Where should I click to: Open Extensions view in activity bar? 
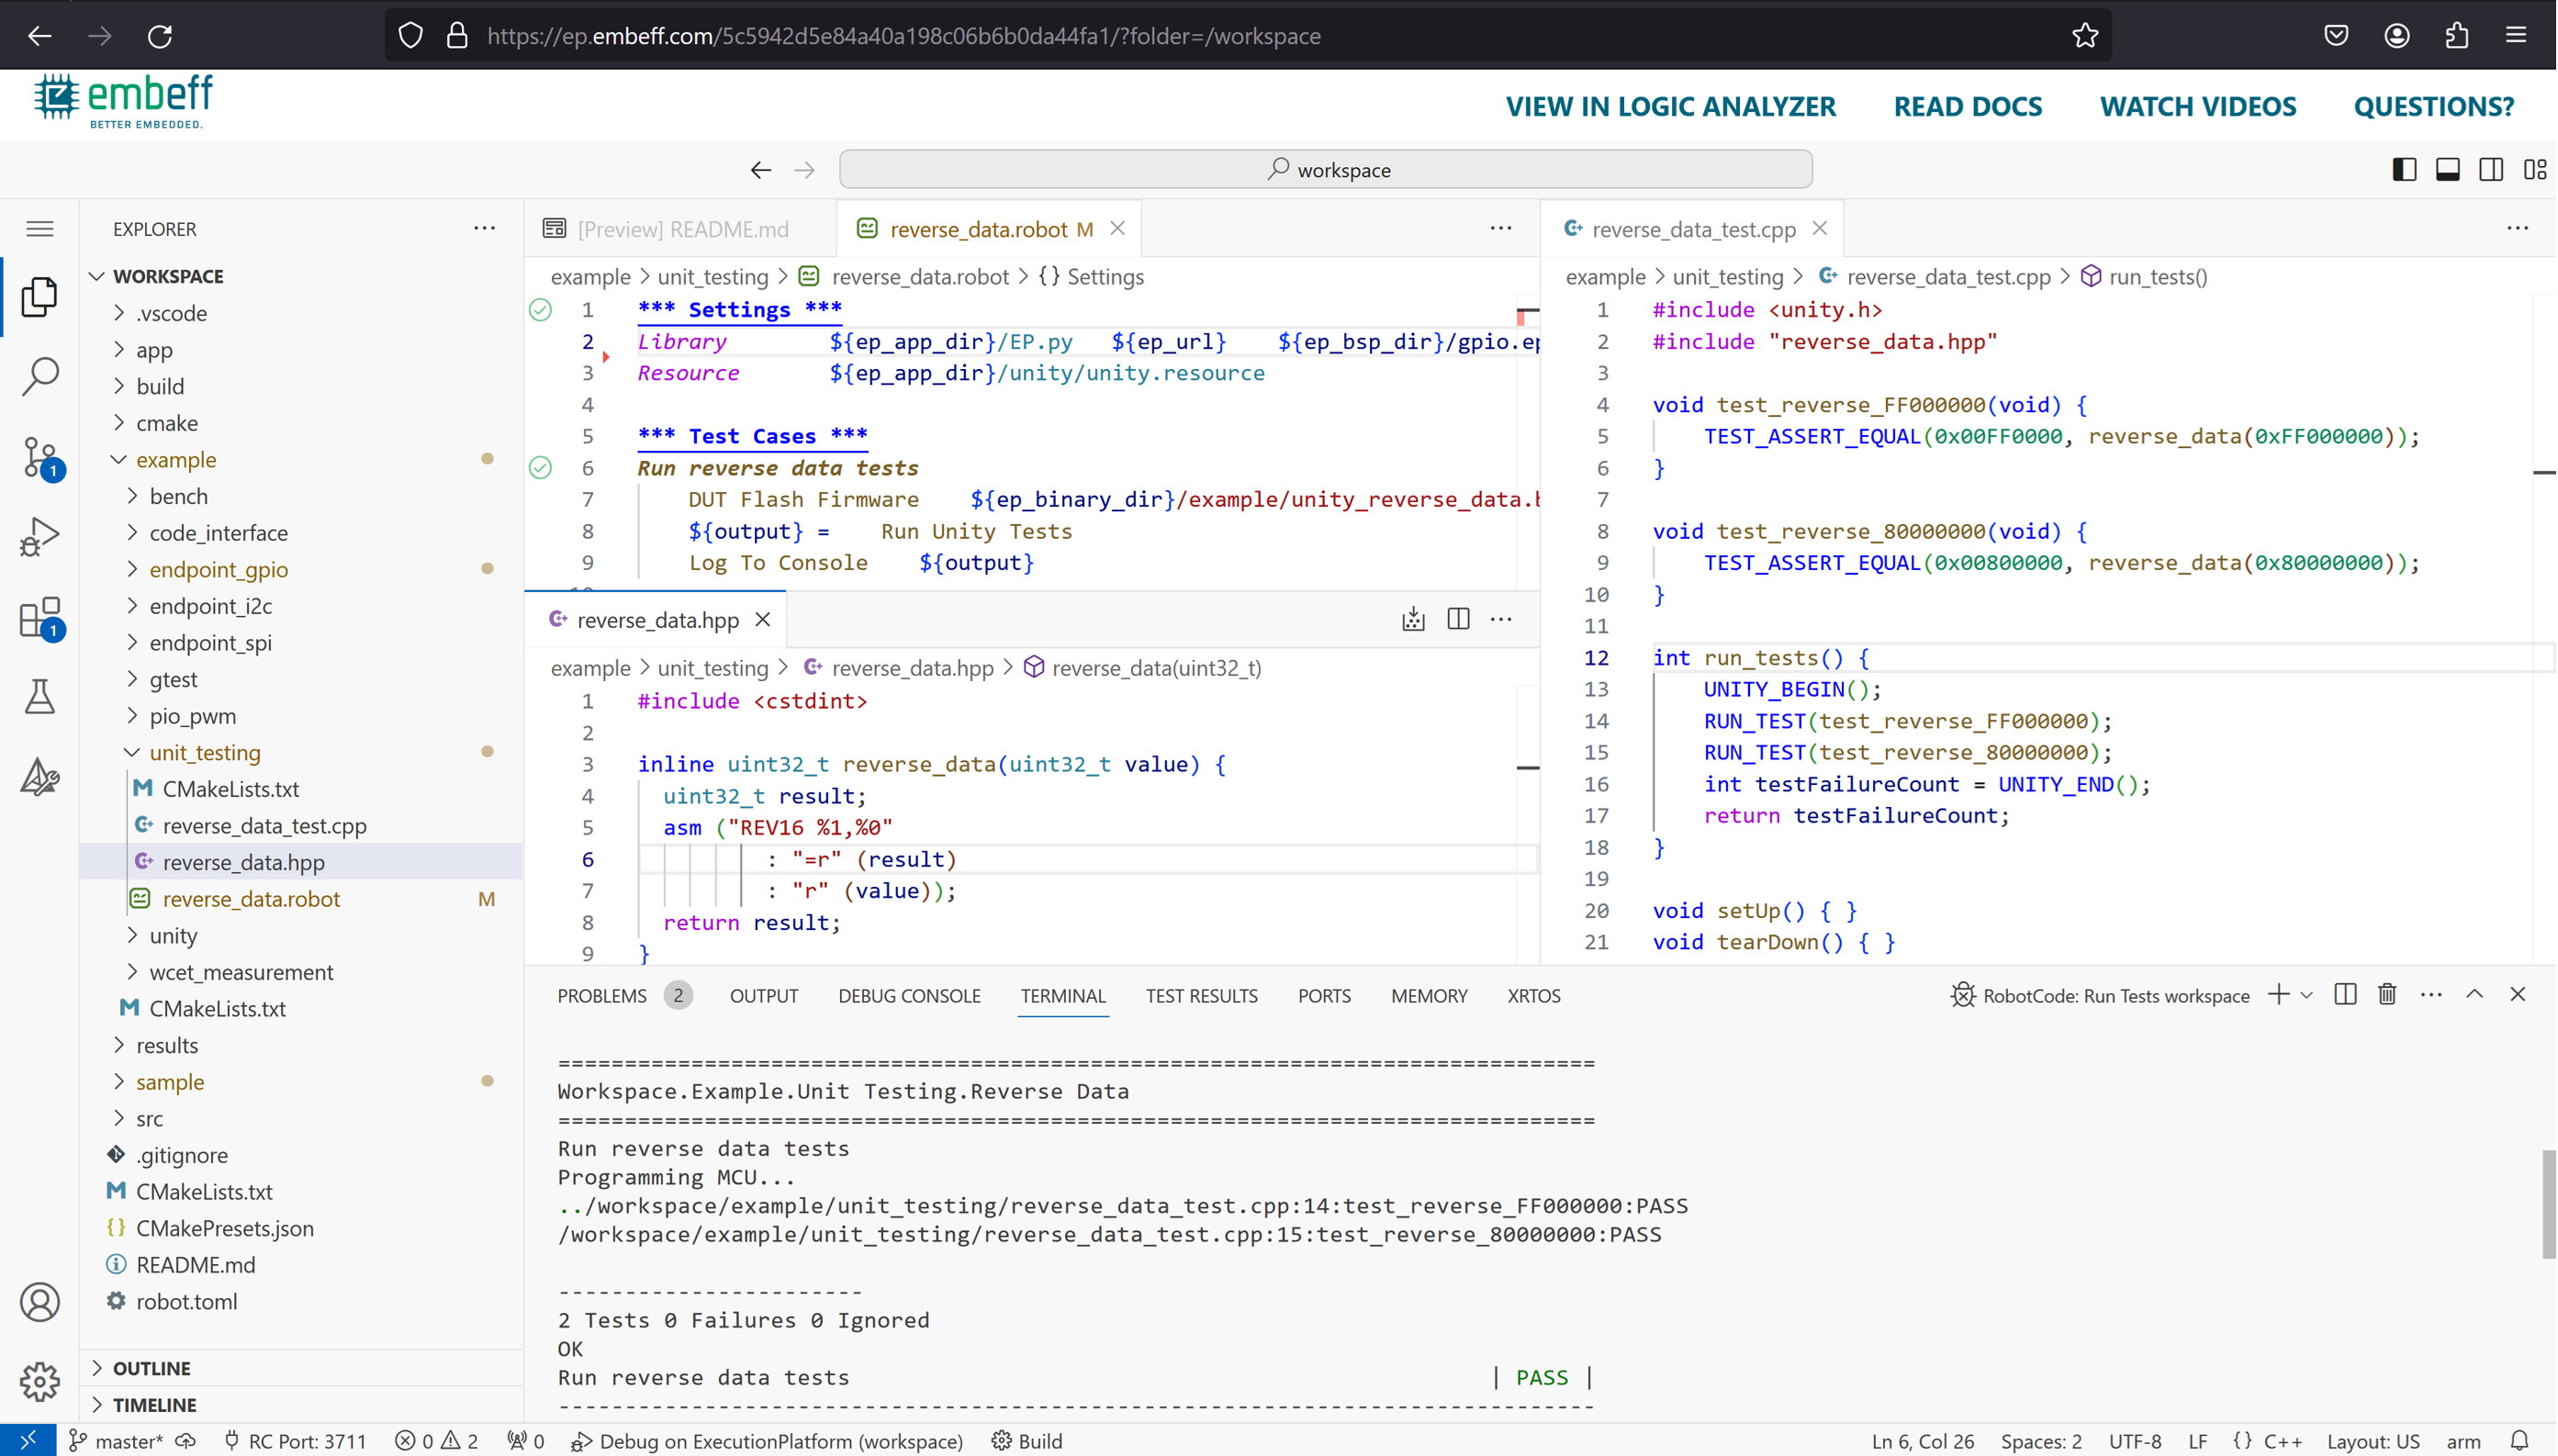pyautogui.click(x=40, y=617)
